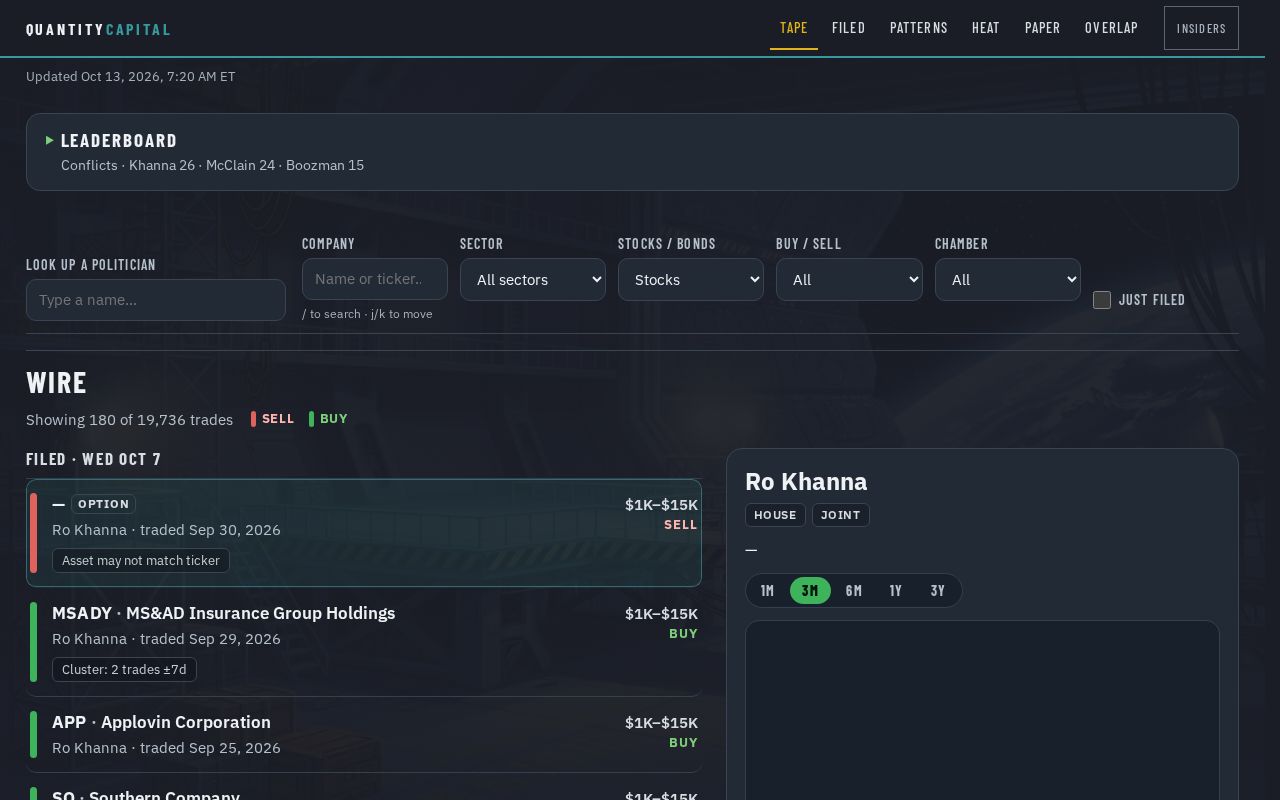Expand the Leaderboard disclosure triangle
1280x800 pixels.
point(50,140)
